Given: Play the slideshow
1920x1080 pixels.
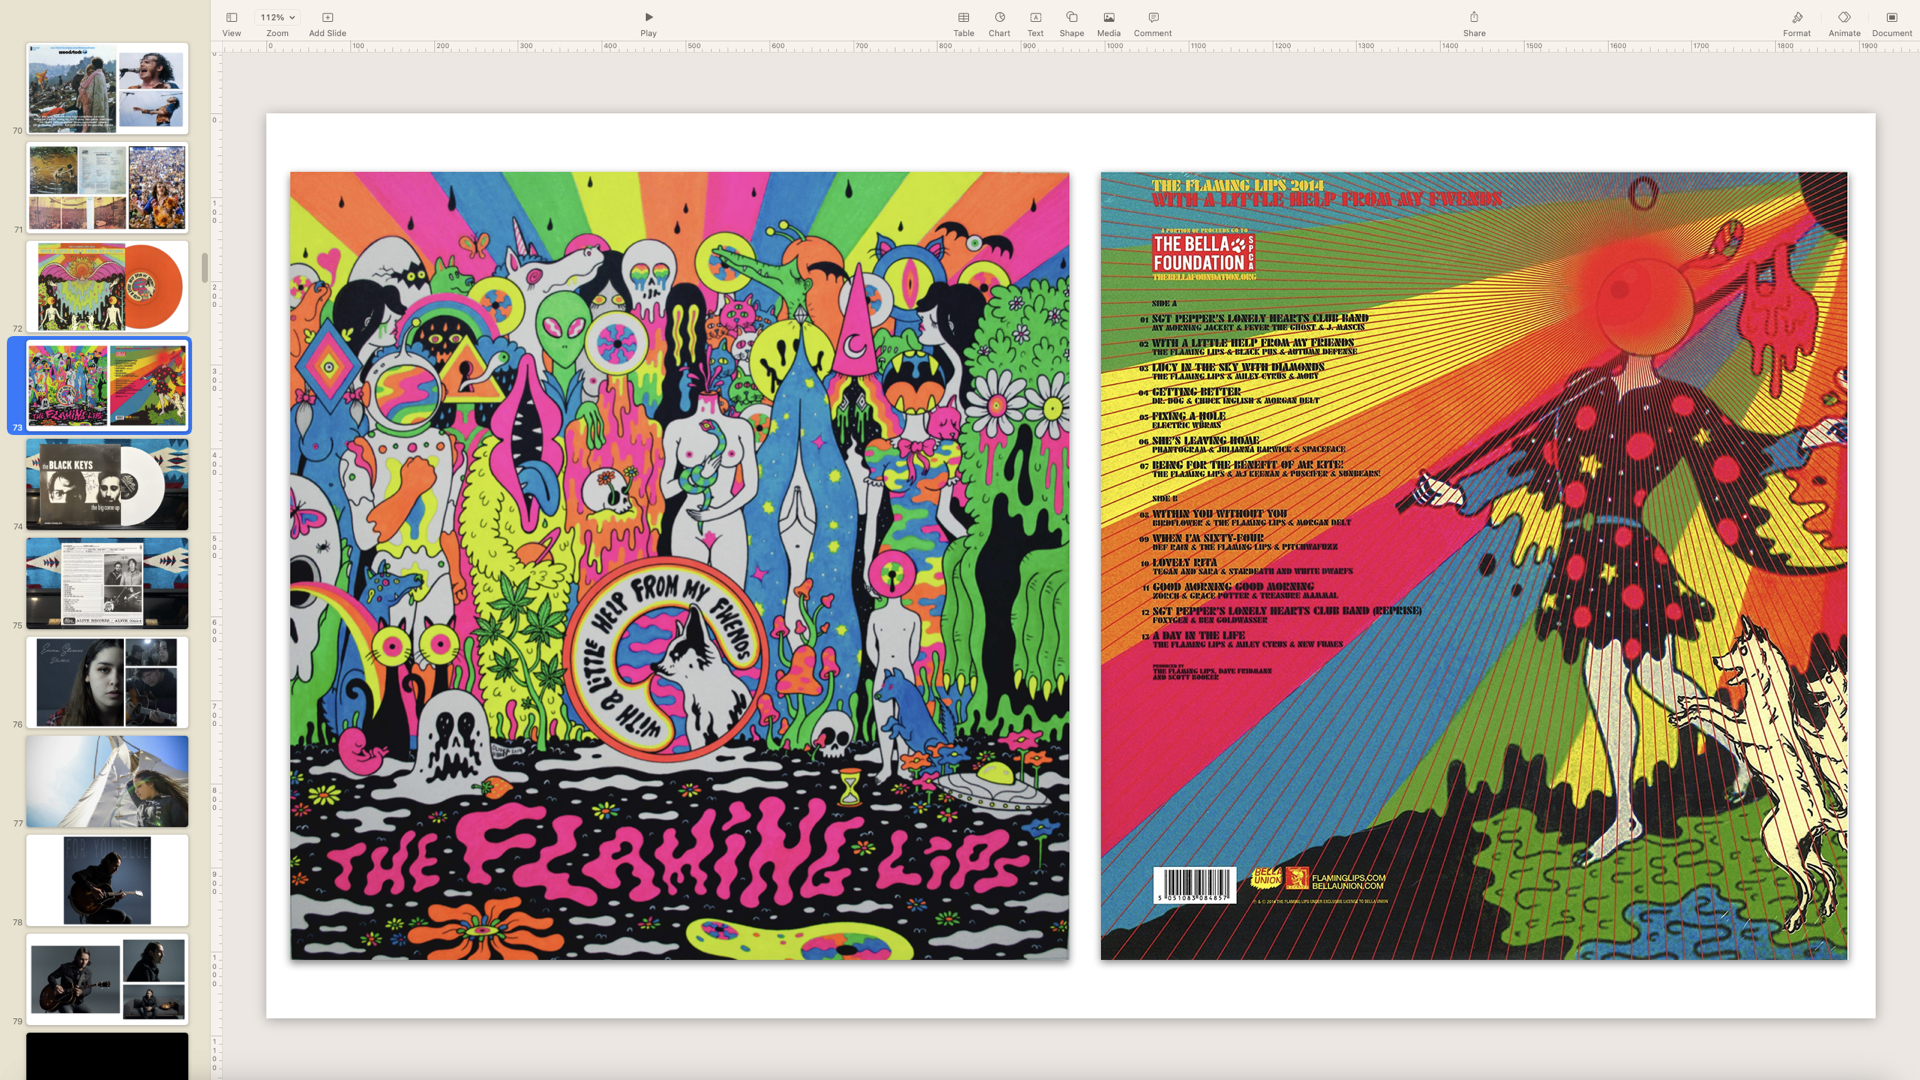Looking at the screenshot, I should [x=648, y=18].
